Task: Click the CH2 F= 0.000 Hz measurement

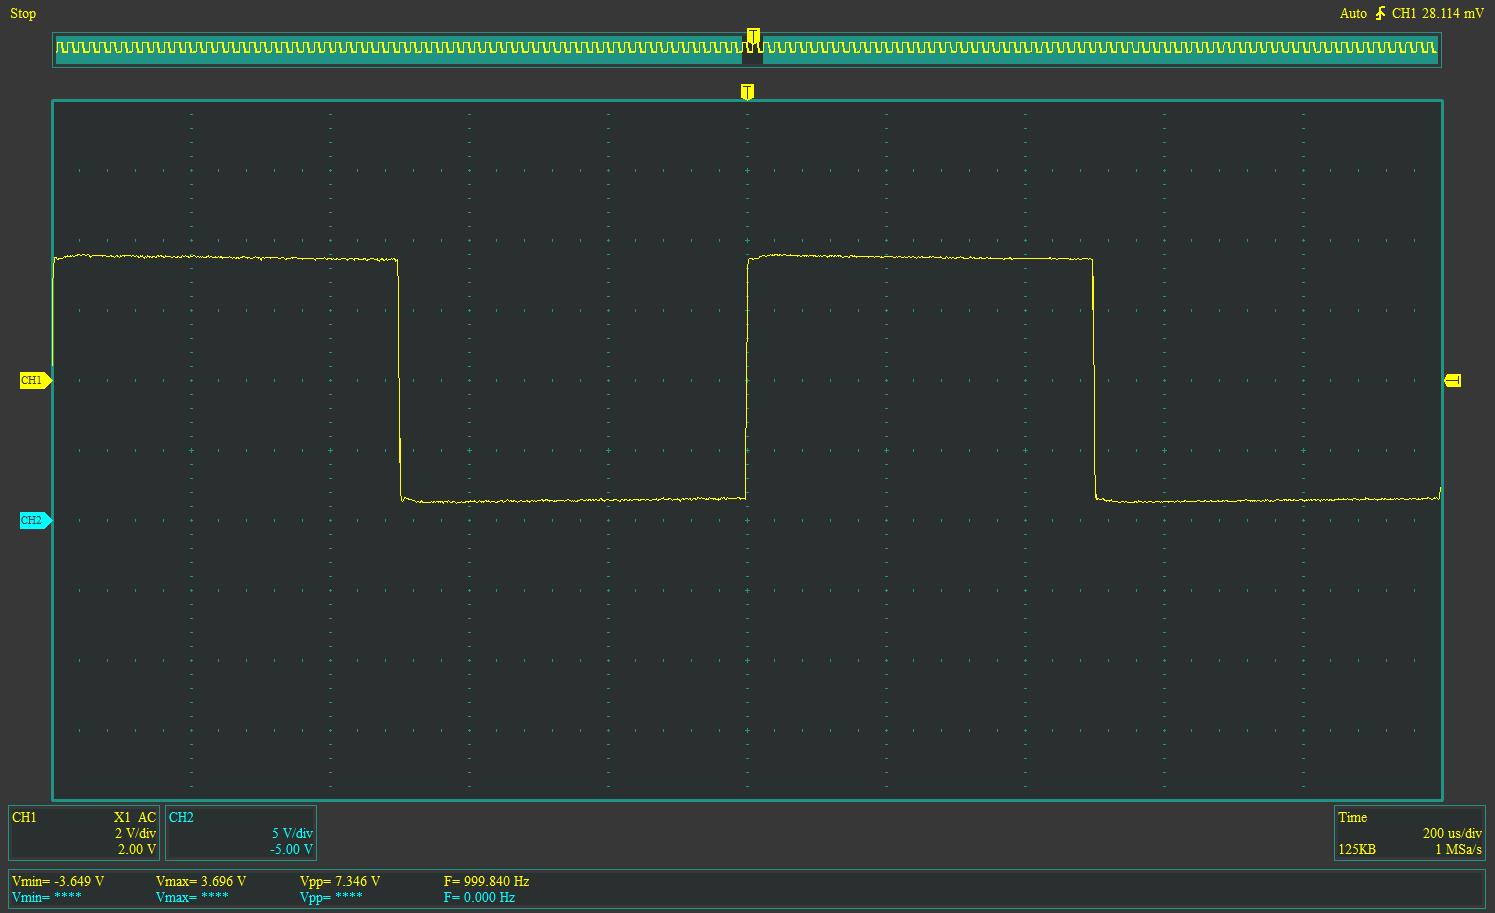Action: pos(479,897)
